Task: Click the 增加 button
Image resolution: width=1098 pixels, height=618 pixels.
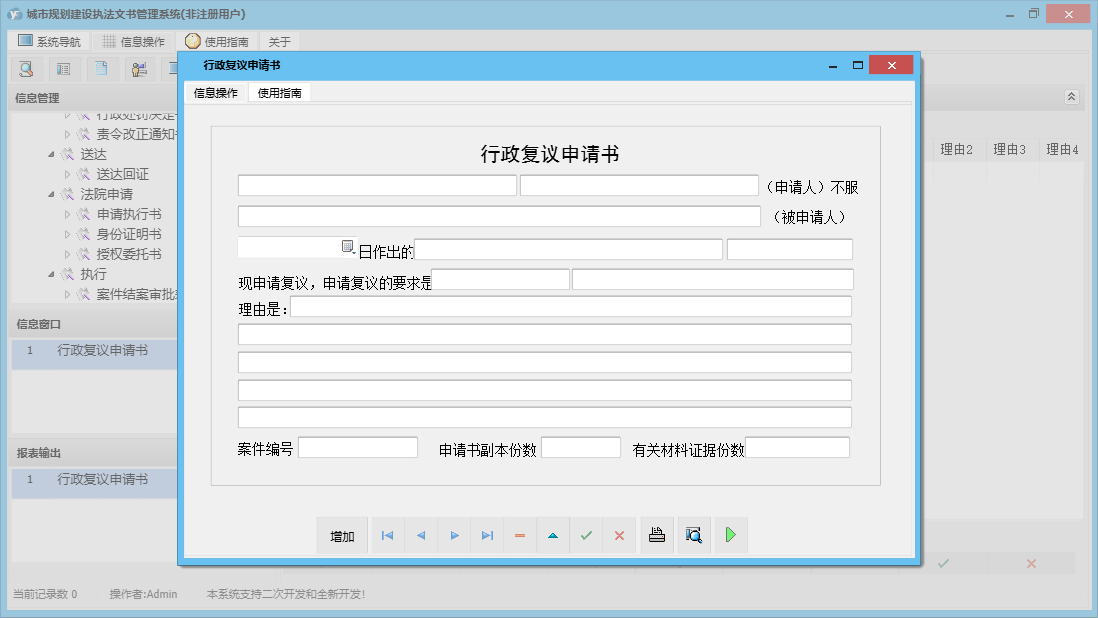Action: (342, 536)
